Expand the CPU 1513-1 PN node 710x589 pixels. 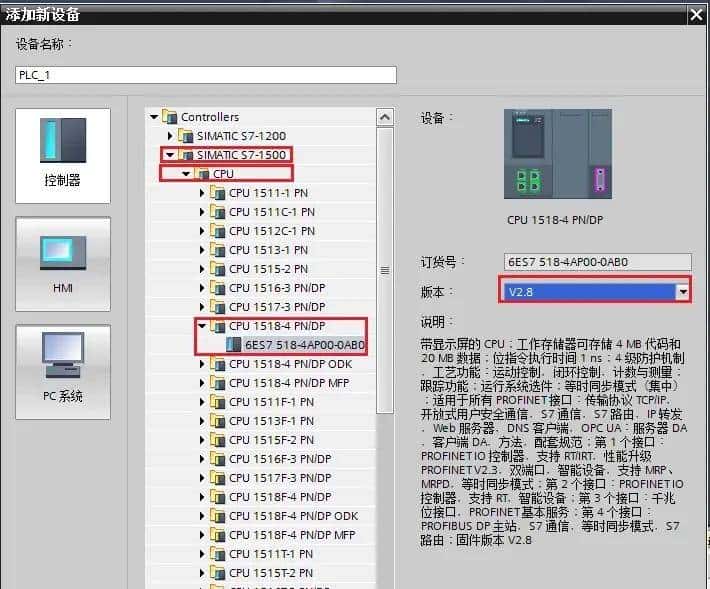point(202,250)
